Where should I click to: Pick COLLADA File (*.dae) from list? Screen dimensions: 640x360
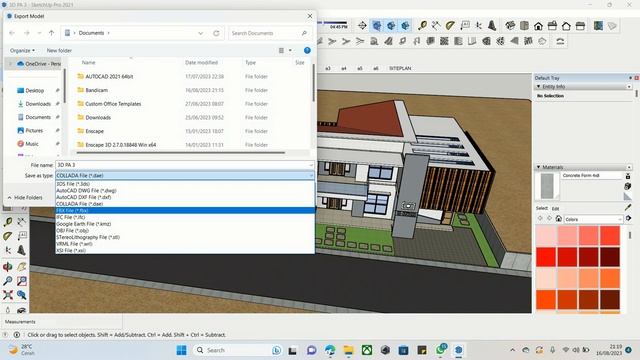[185, 204]
